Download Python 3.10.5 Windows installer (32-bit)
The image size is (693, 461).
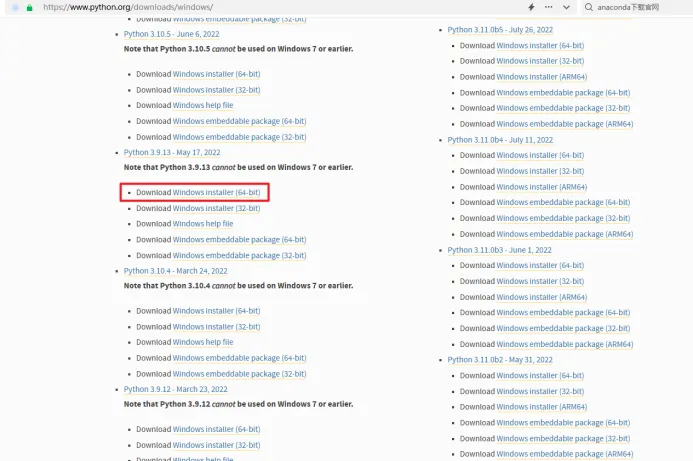point(216,90)
